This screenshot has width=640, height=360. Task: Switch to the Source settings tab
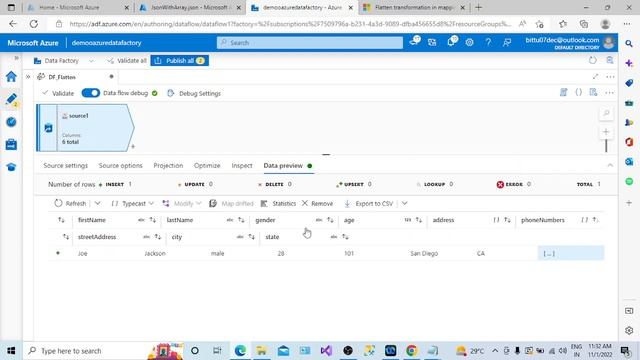(66, 165)
